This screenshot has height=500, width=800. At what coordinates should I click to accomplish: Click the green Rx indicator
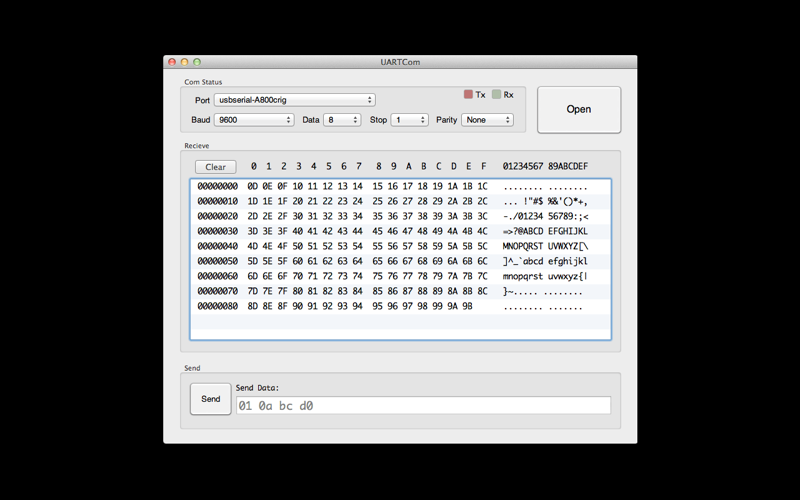pyautogui.click(x=497, y=95)
